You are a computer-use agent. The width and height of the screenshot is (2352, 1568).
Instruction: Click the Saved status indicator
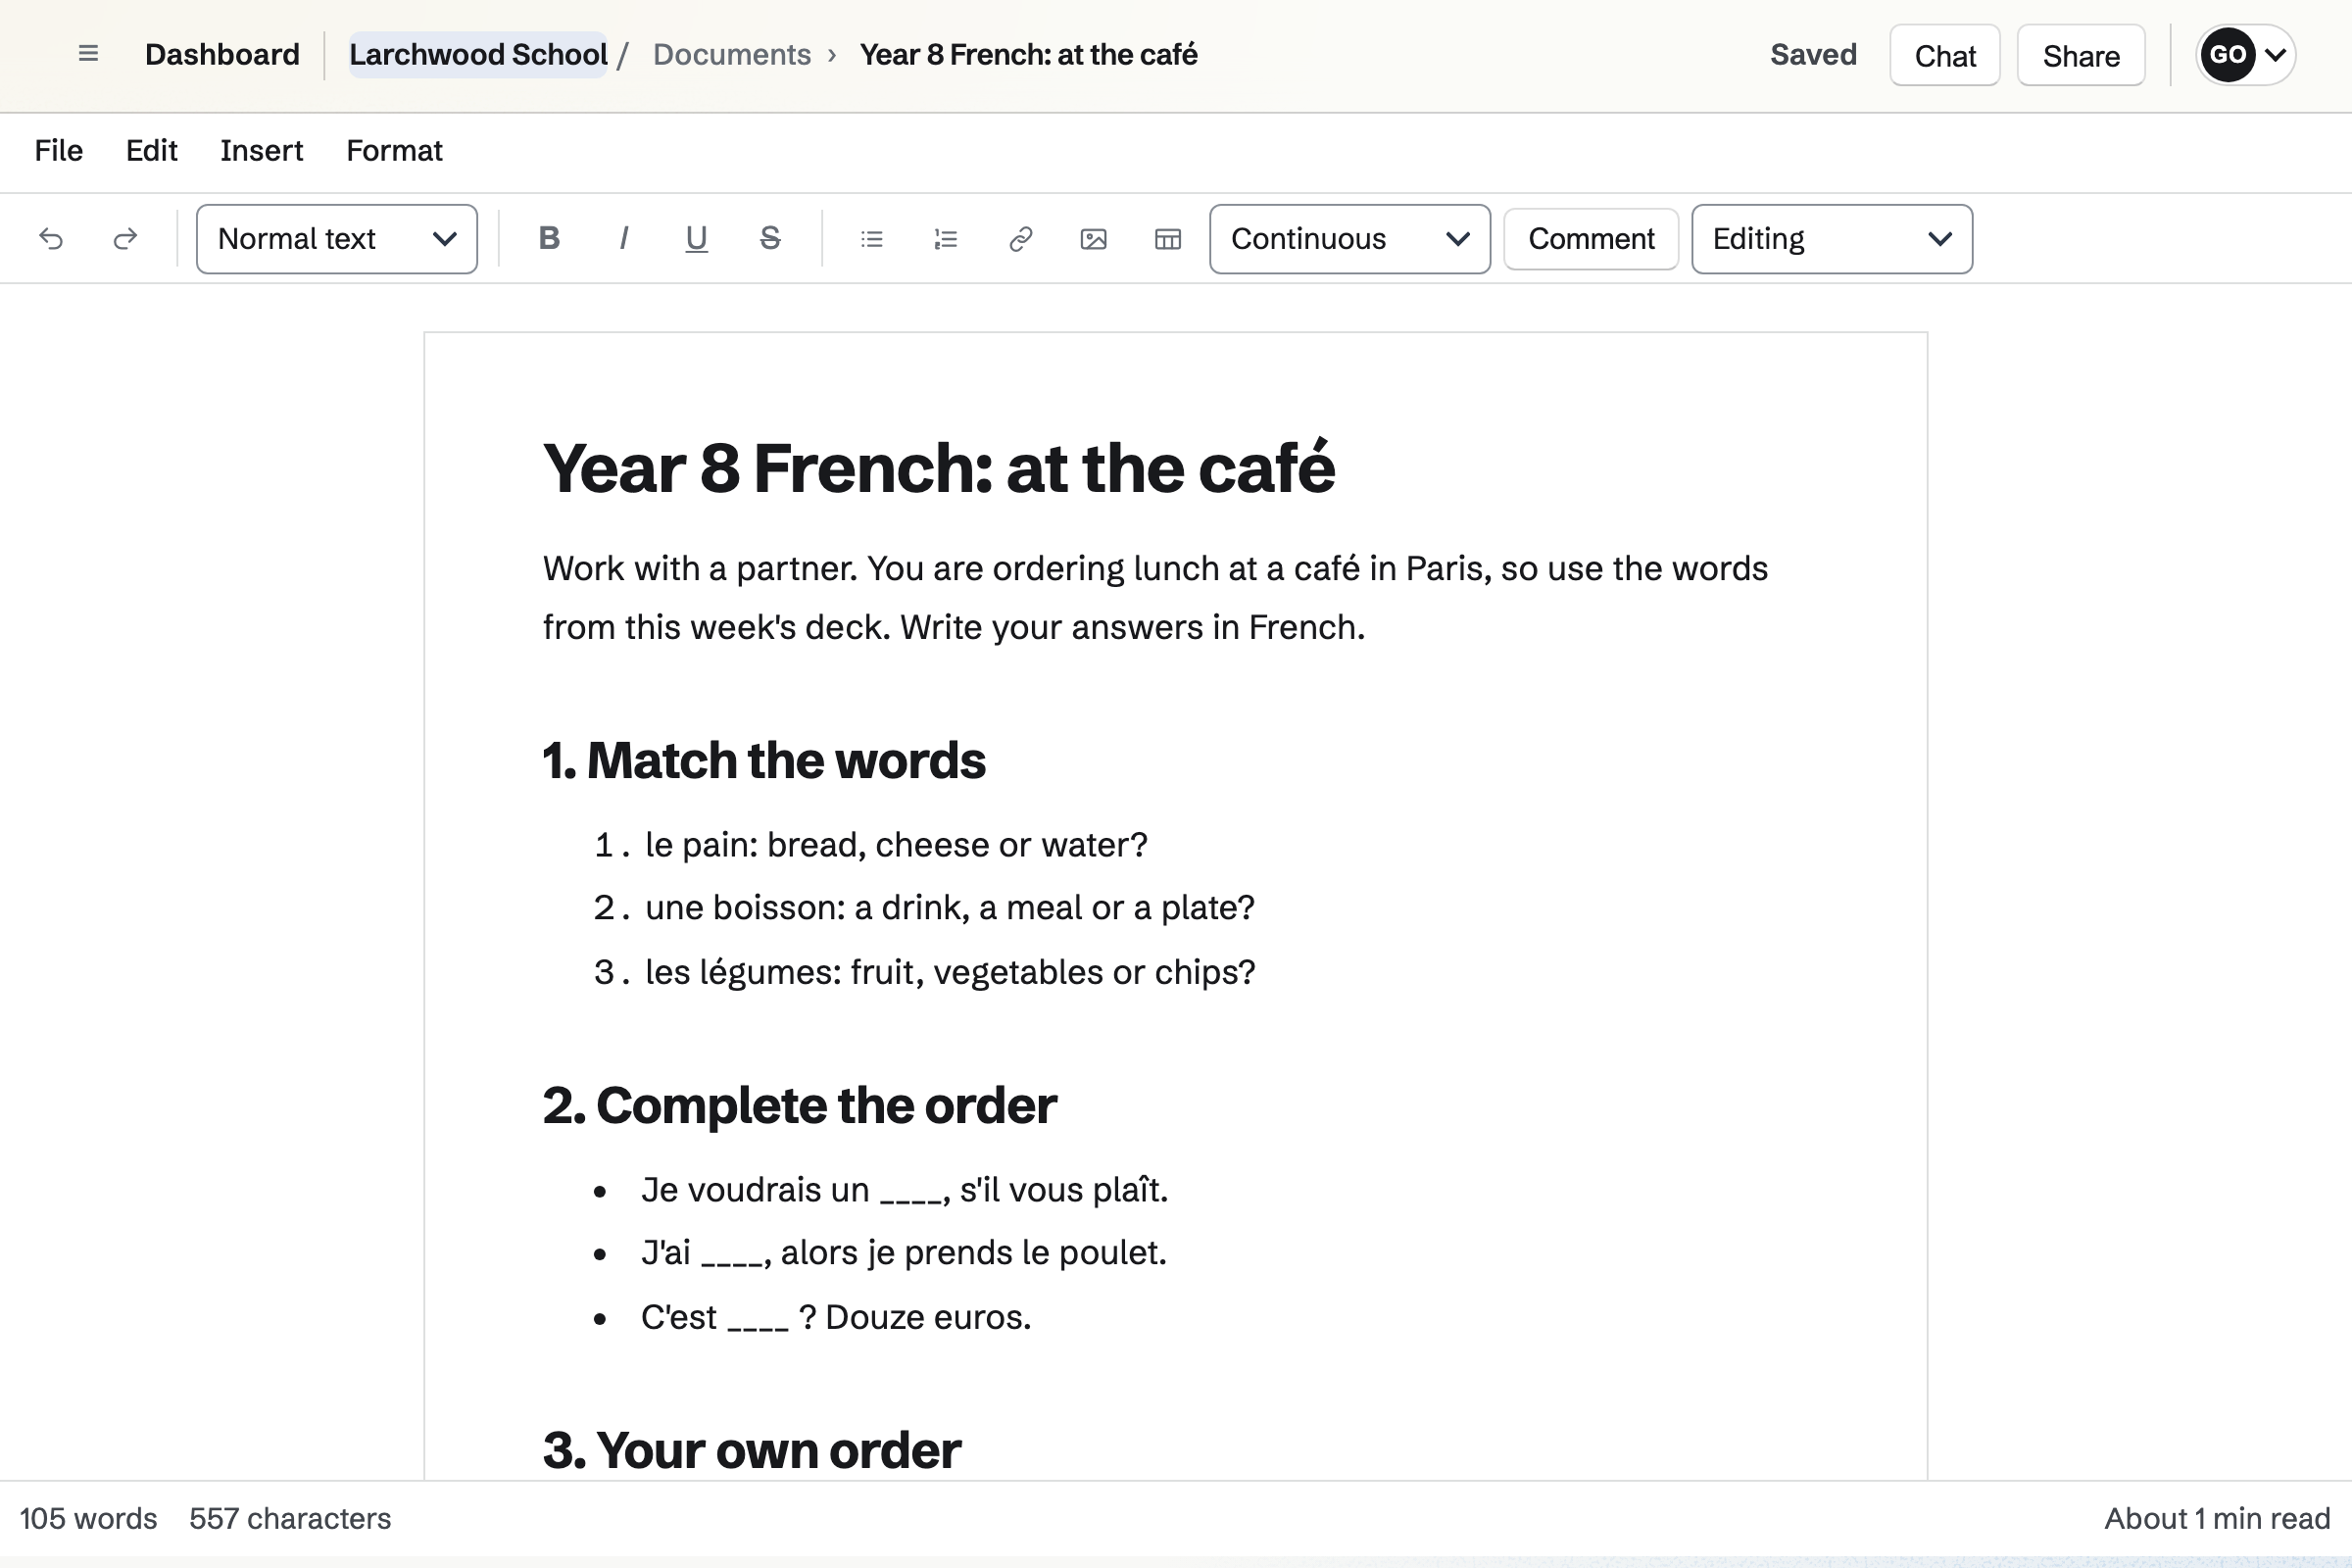point(1813,54)
